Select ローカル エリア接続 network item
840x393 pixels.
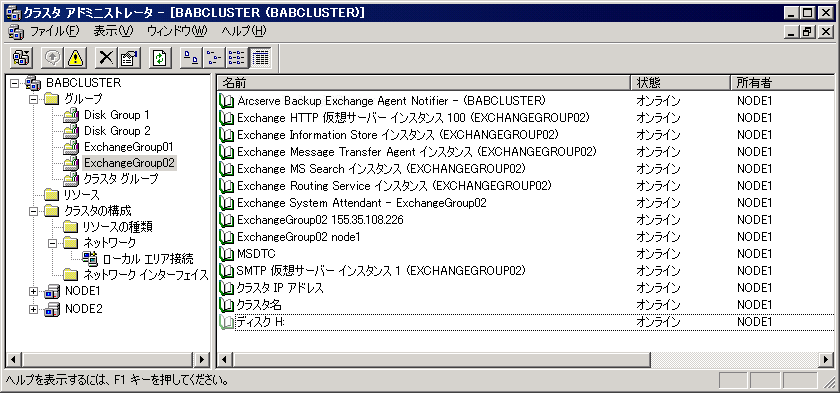pos(148,259)
